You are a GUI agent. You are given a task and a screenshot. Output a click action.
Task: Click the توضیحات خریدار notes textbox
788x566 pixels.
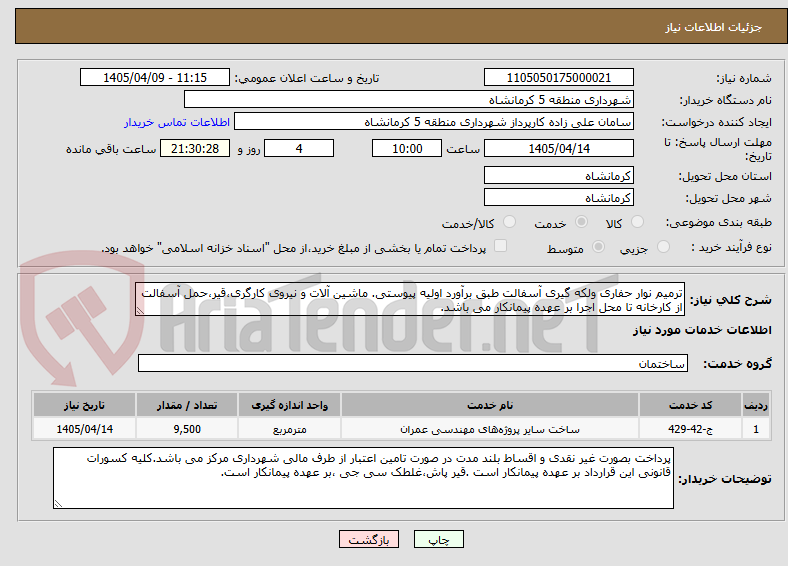[363, 478]
